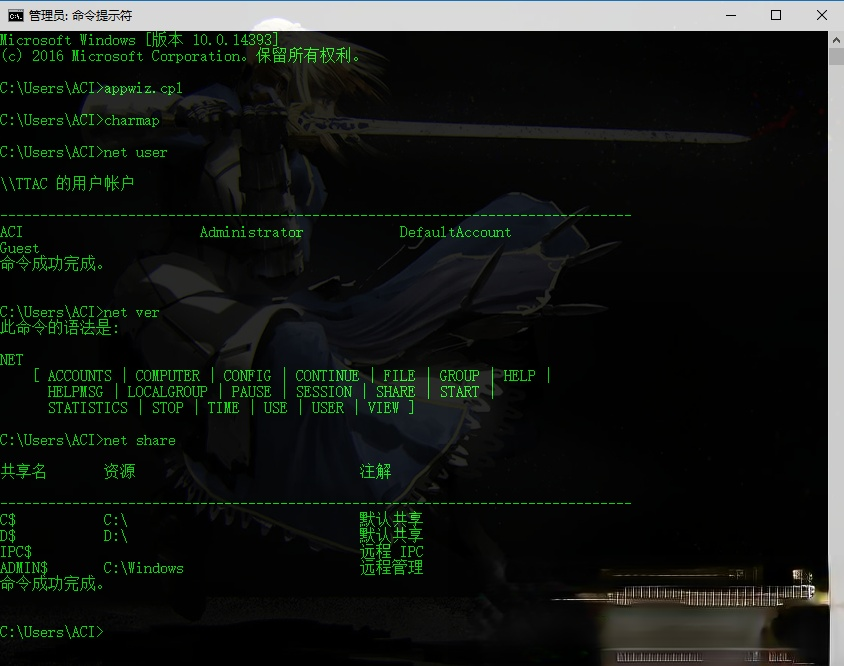Click the '注解' column header
This screenshot has width=844, height=666.
click(375, 472)
